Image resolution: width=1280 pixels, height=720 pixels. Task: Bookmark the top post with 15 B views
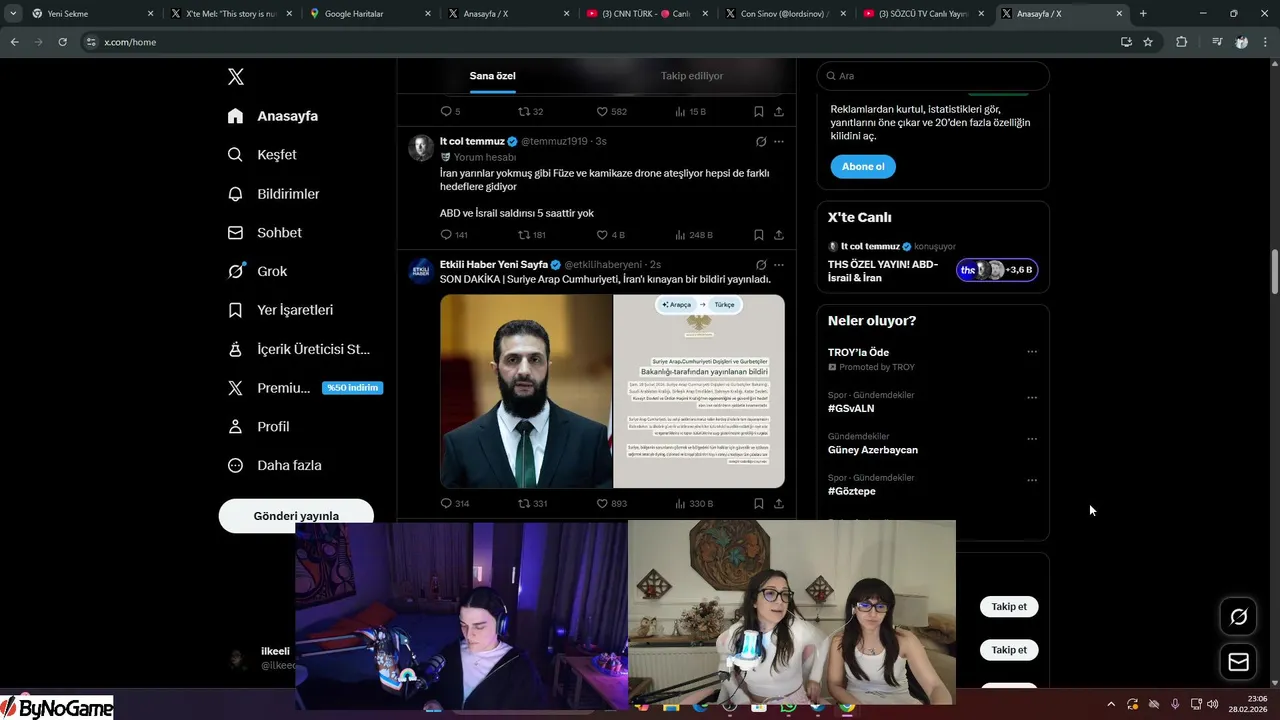(x=759, y=111)
